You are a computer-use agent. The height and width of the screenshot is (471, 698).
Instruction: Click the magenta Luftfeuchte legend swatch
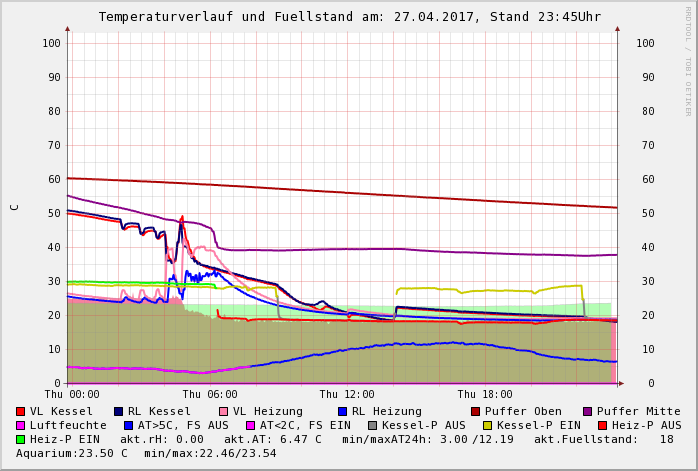click(x=21, y=425)
